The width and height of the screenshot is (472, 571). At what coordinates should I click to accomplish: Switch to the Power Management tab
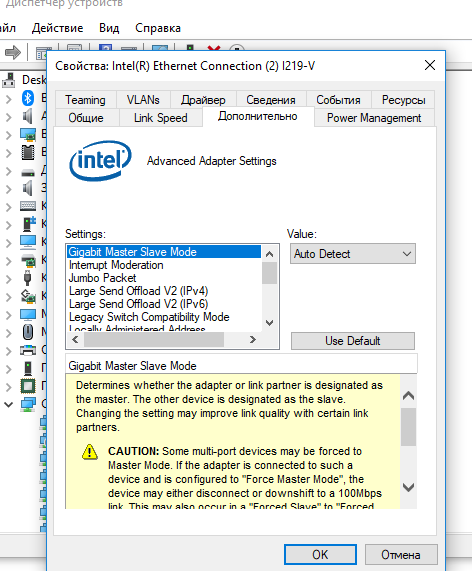coord(374,118)
